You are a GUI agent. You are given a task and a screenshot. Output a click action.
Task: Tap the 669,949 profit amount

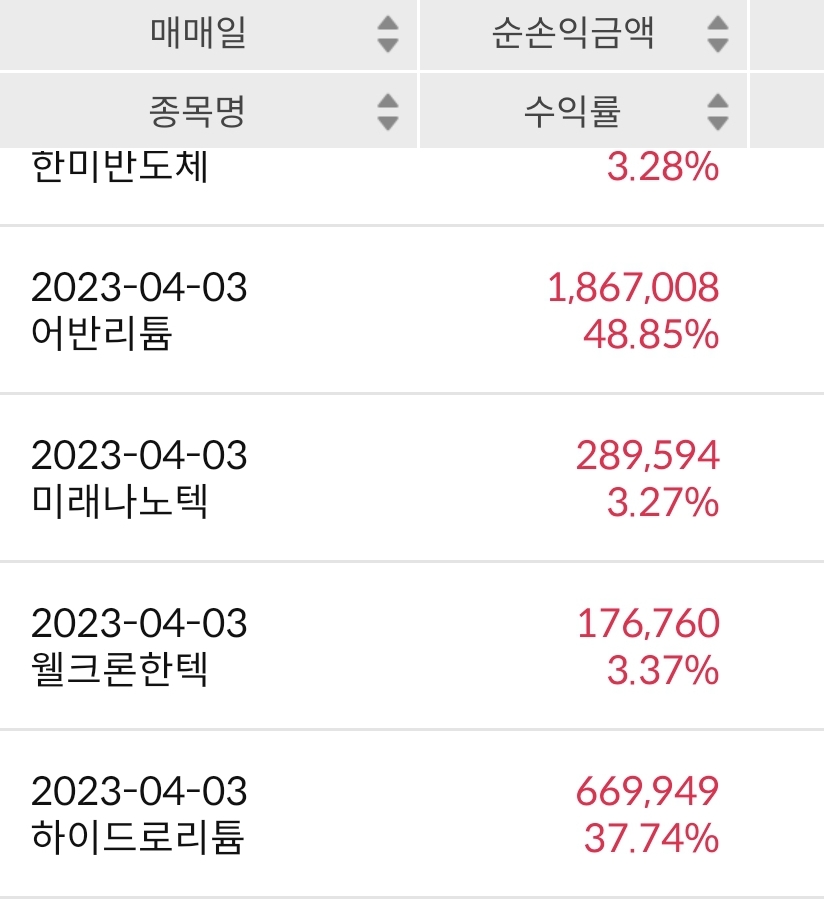coord(647,792)
